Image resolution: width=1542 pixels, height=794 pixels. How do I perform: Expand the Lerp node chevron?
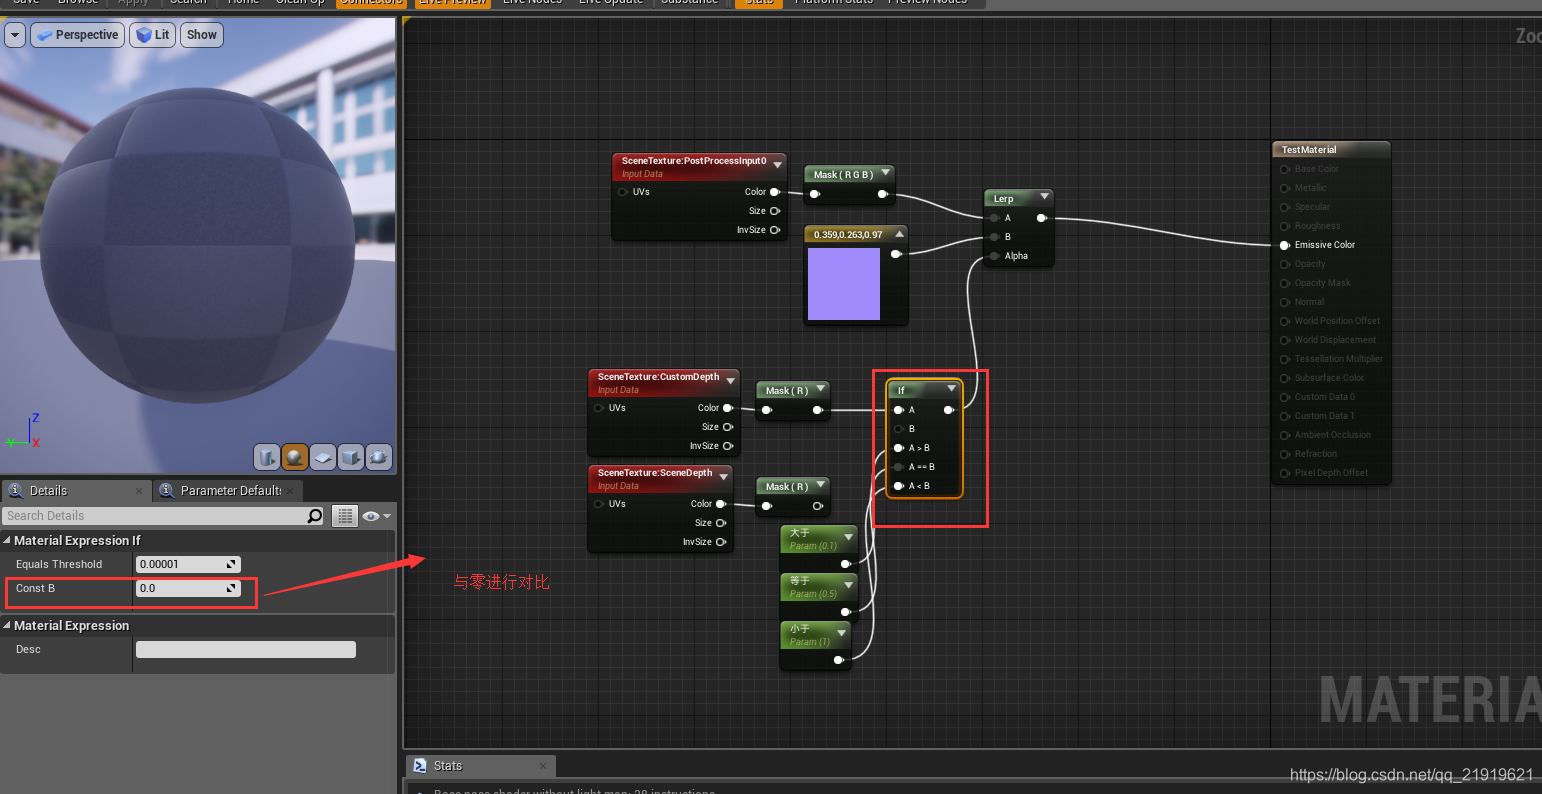(x=1044, y=197)
